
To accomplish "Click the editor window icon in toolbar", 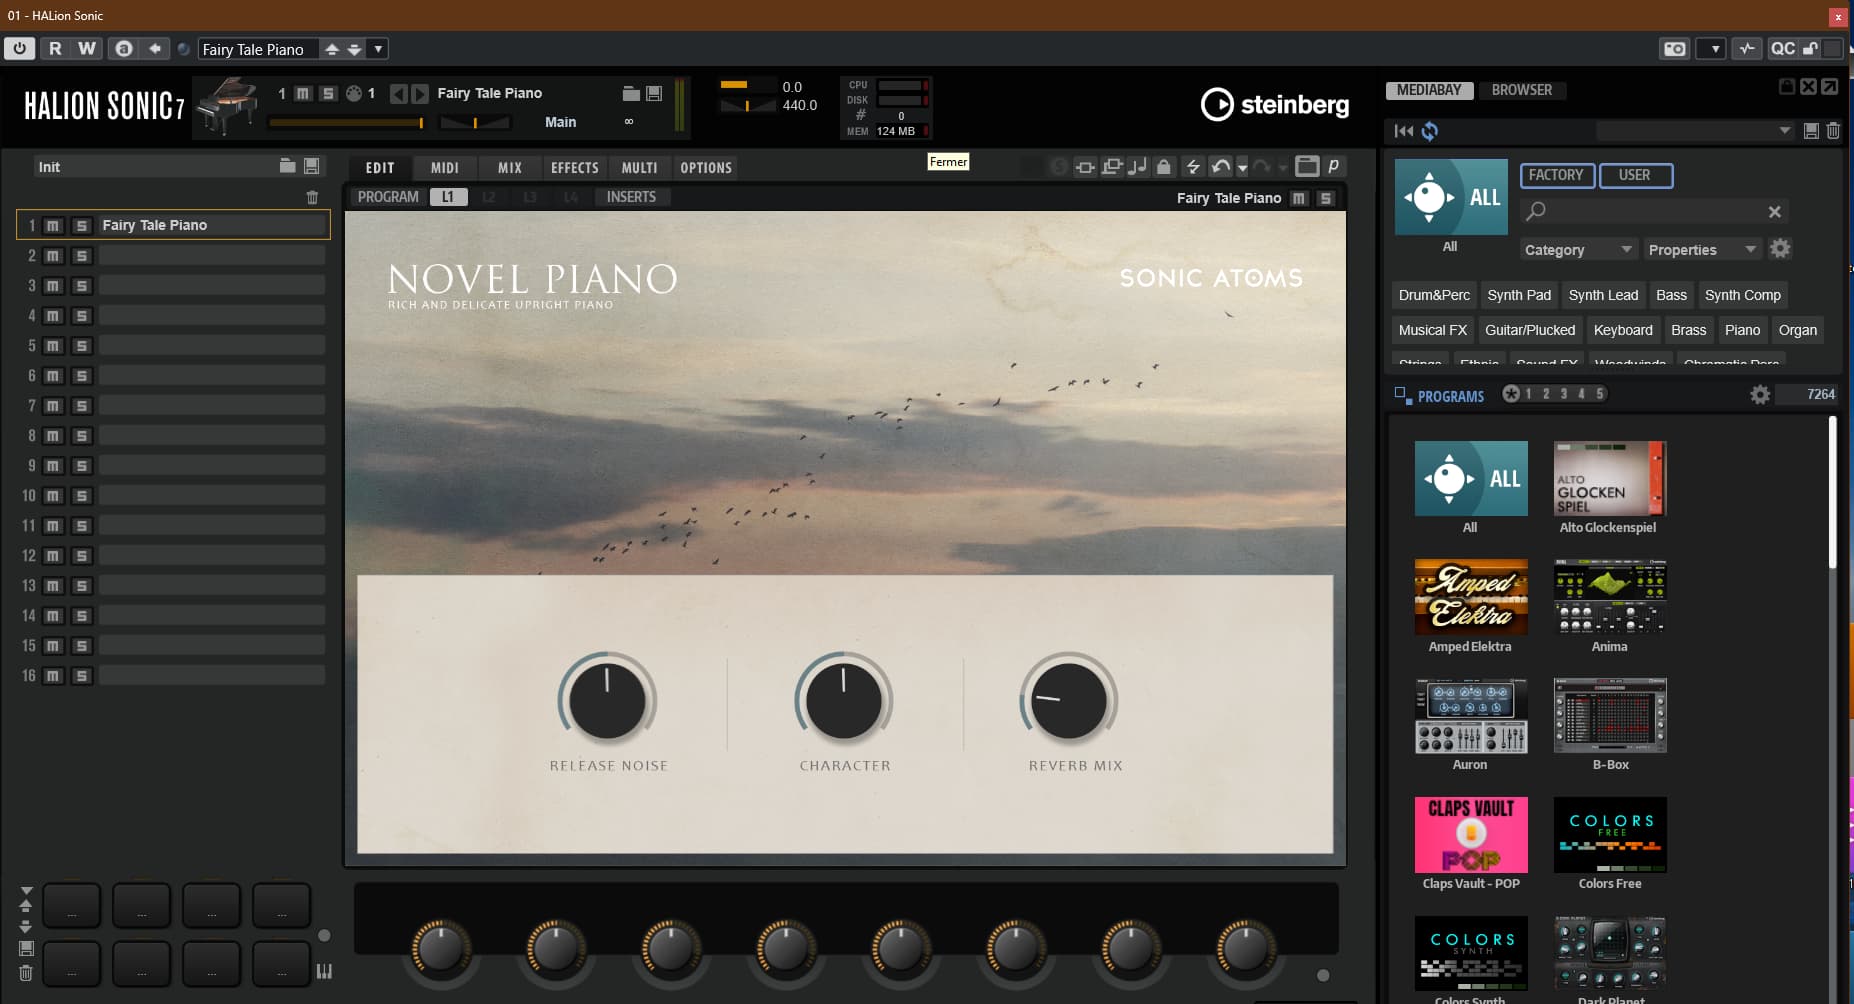I will pyautogui.click(x=1306, y=166).
